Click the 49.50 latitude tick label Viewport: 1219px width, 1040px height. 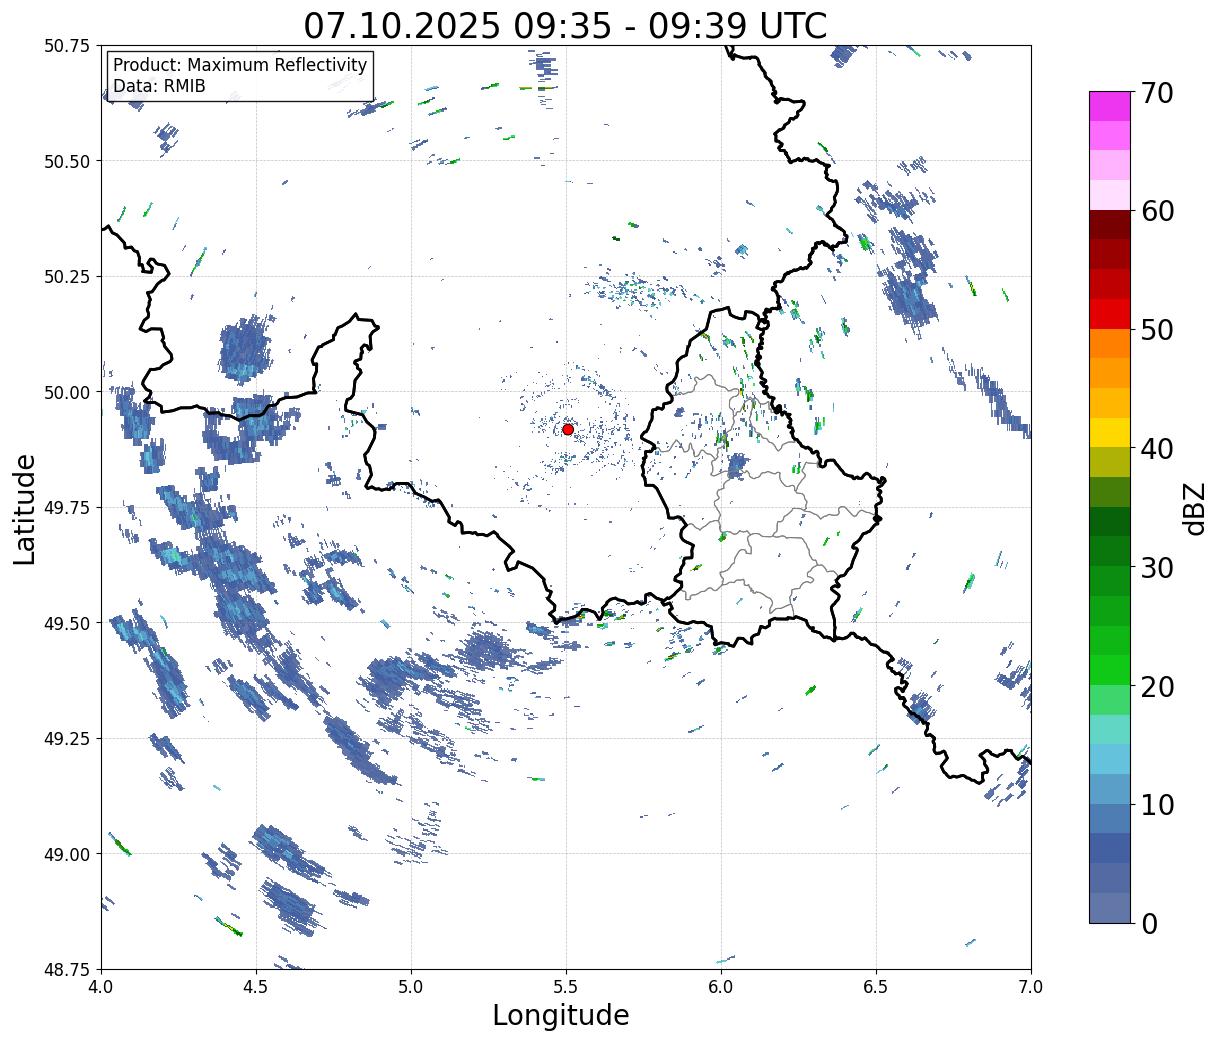click(x=67, y=623)
